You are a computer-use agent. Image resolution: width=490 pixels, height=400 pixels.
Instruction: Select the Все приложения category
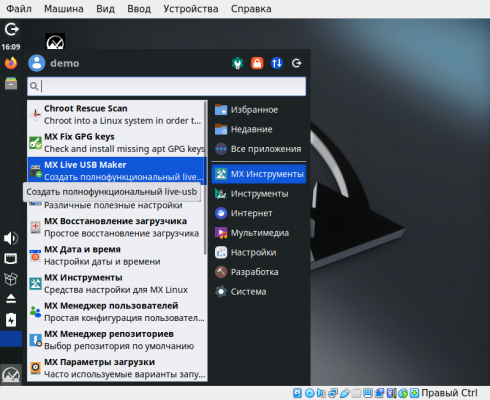pyautogui.click(x=259, y=149)
